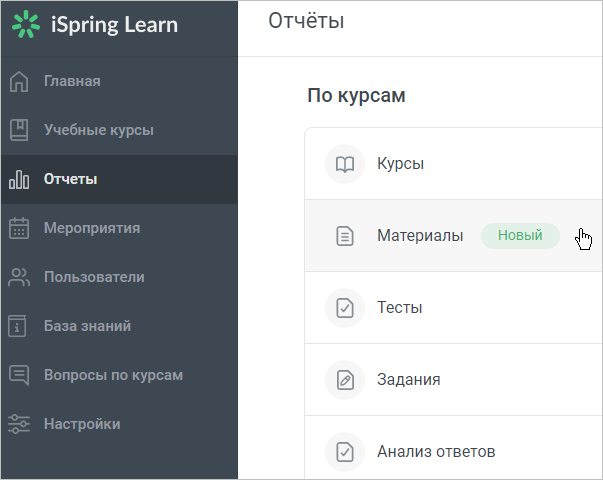
Task: Click the sliders icon for Настройки
Action: coord(19,424)
